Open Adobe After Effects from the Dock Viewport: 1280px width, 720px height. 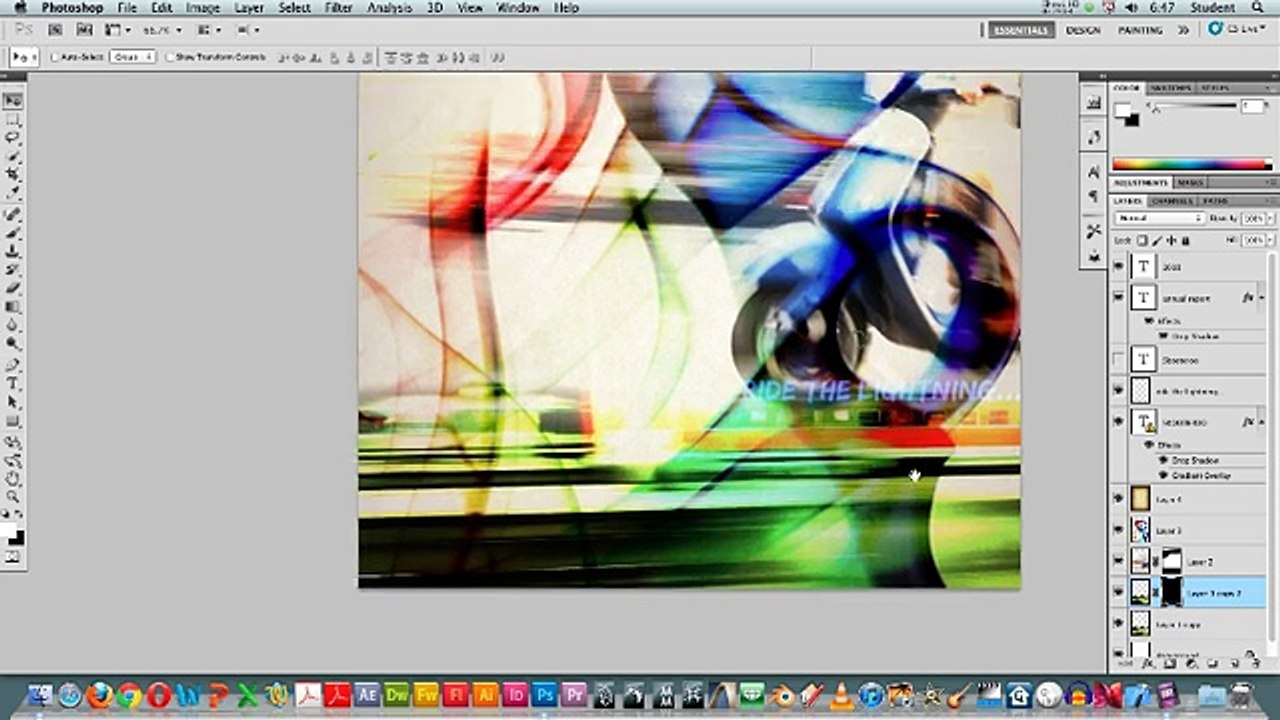pyautogui.click(x=366, y=694)
